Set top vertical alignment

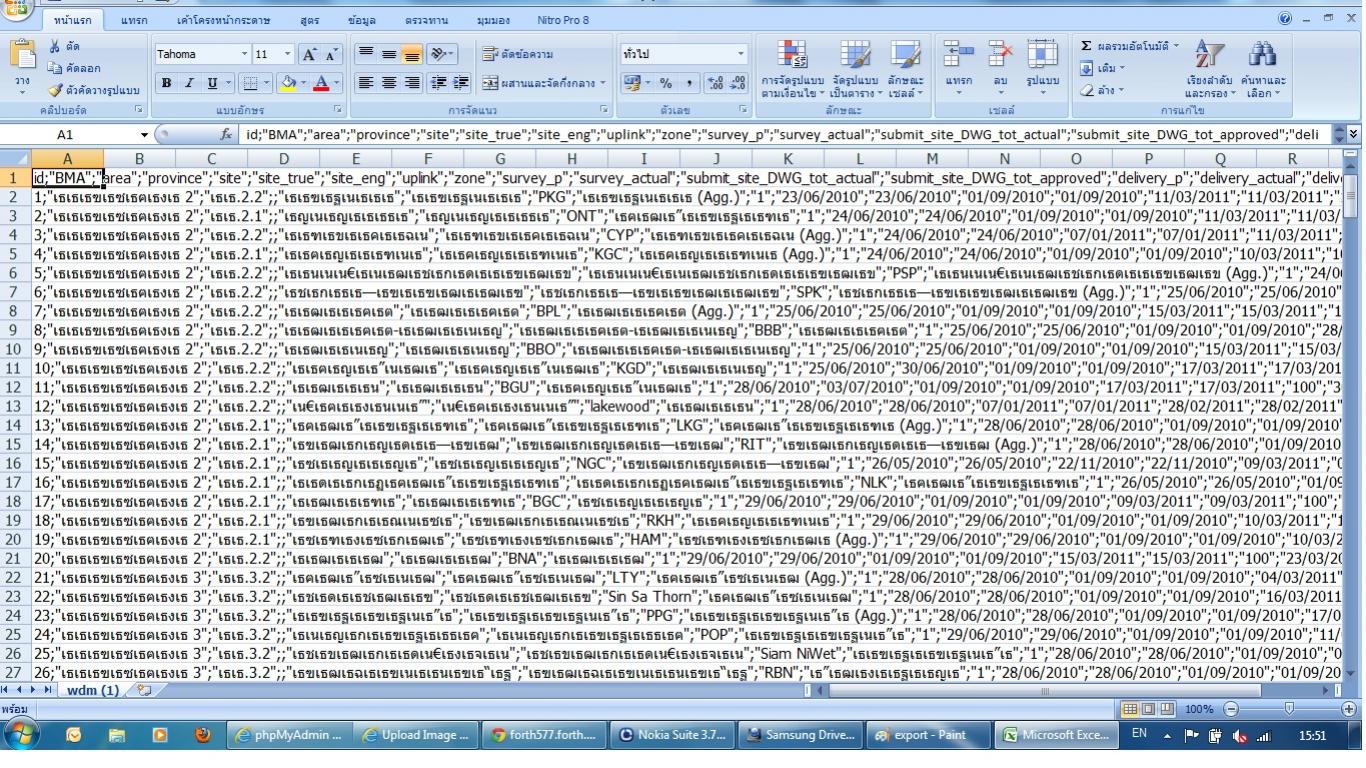pyautogui.click(x=364, y=54)
